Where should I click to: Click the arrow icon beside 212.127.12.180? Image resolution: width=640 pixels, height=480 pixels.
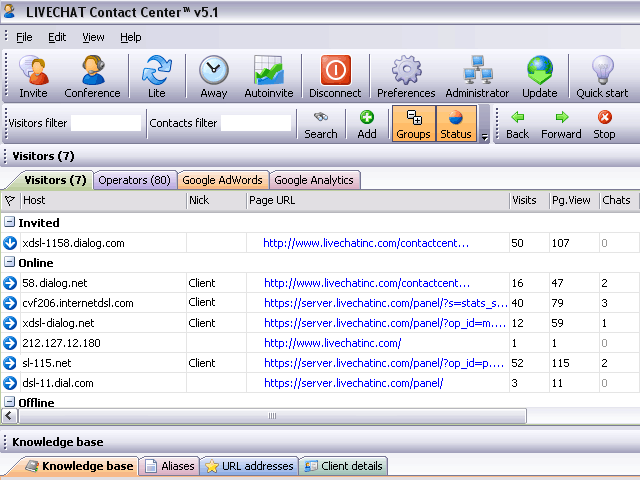tap(10, 343)
